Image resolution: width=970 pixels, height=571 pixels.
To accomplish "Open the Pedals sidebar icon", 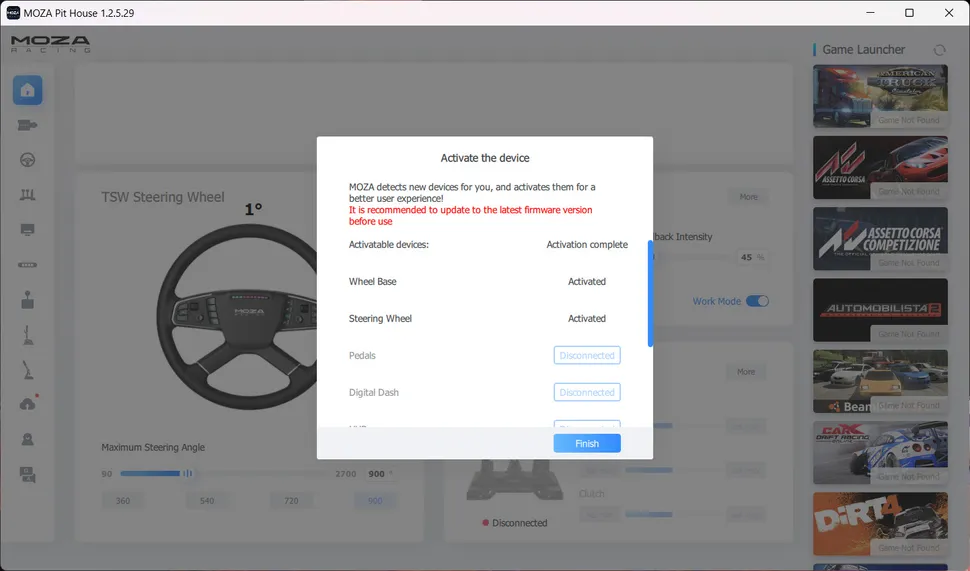I will pyautogui.click(x=27, y=195).
